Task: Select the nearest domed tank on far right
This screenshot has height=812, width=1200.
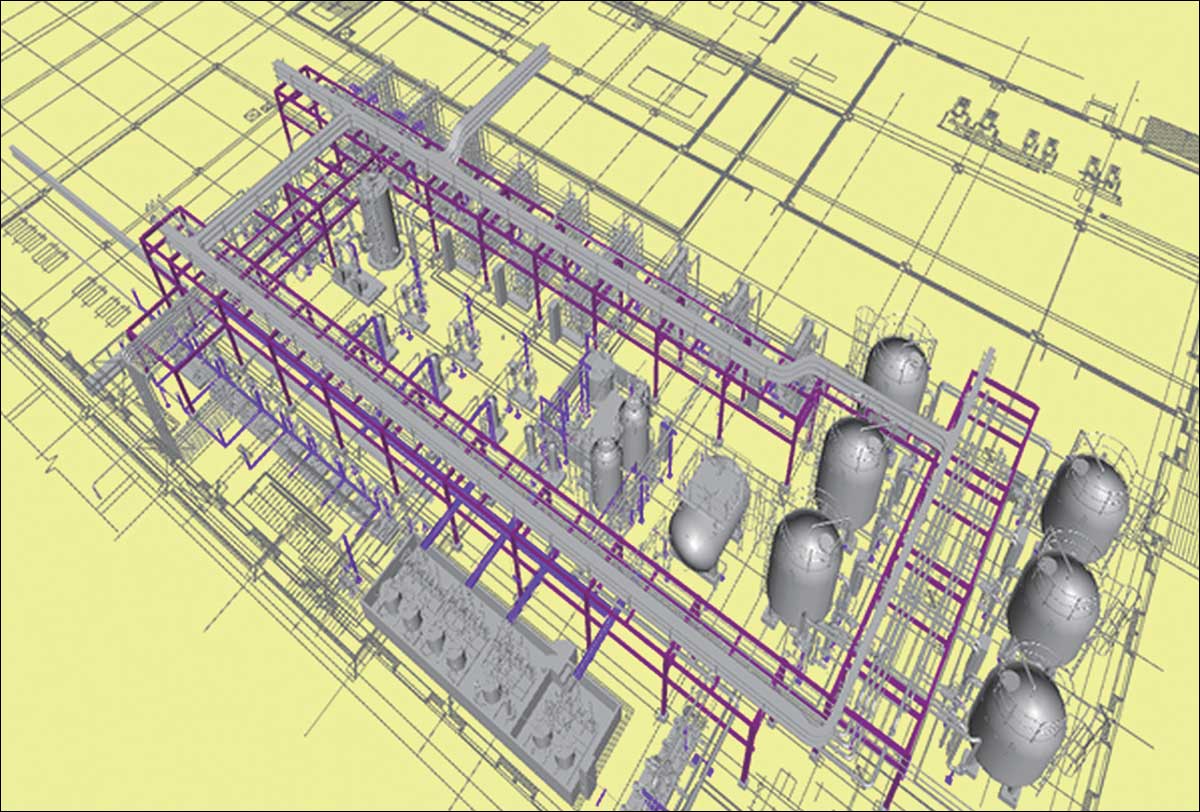Action: click(x=1018, y=720)
